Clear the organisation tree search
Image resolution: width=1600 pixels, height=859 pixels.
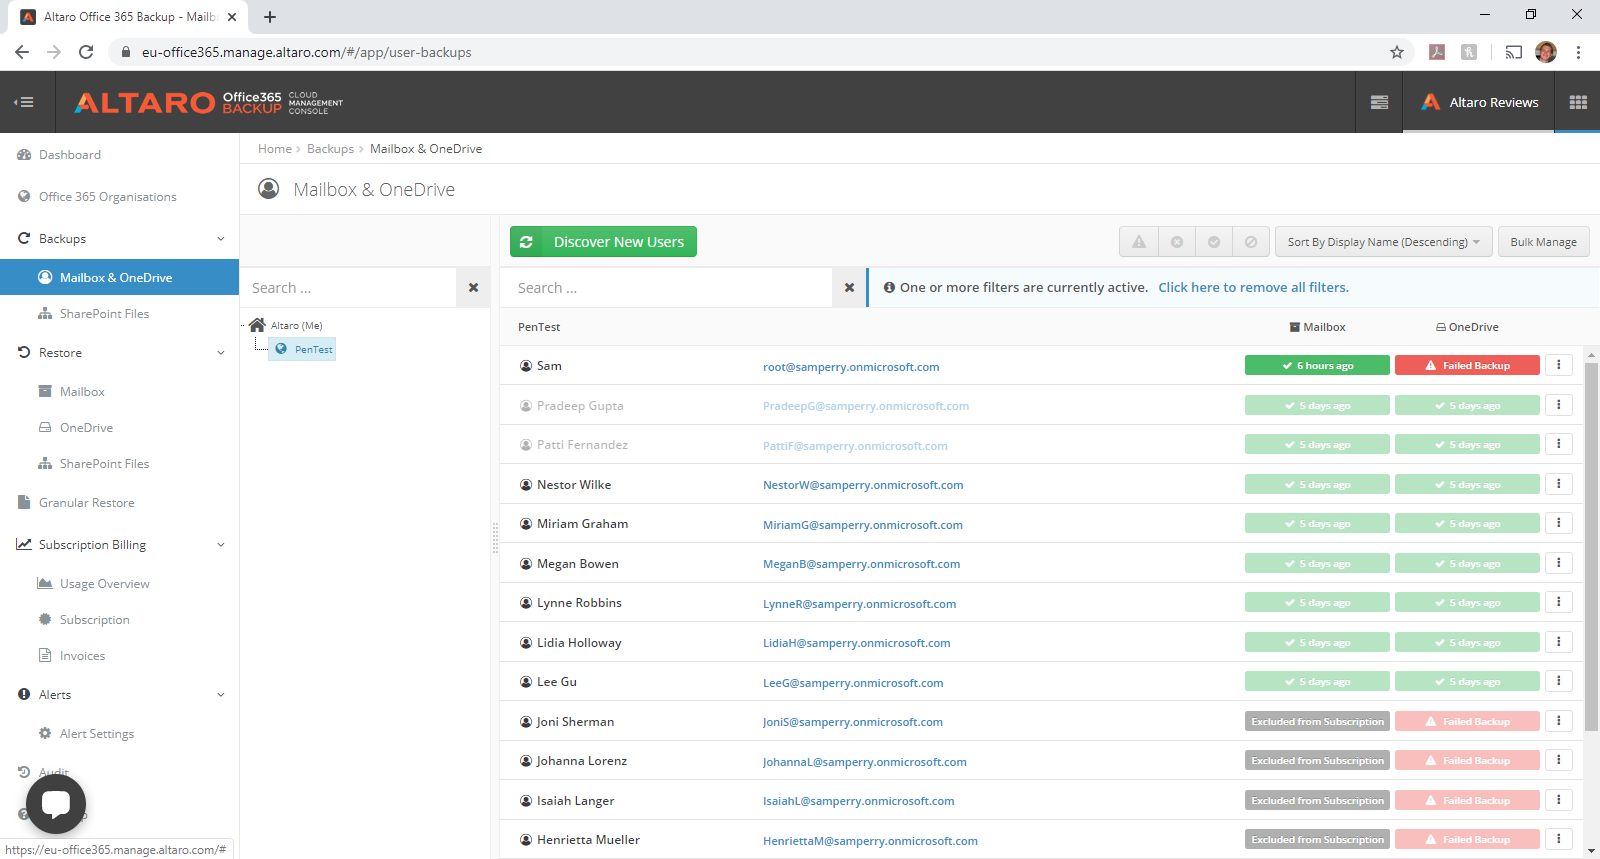click(x=473, y=288)
